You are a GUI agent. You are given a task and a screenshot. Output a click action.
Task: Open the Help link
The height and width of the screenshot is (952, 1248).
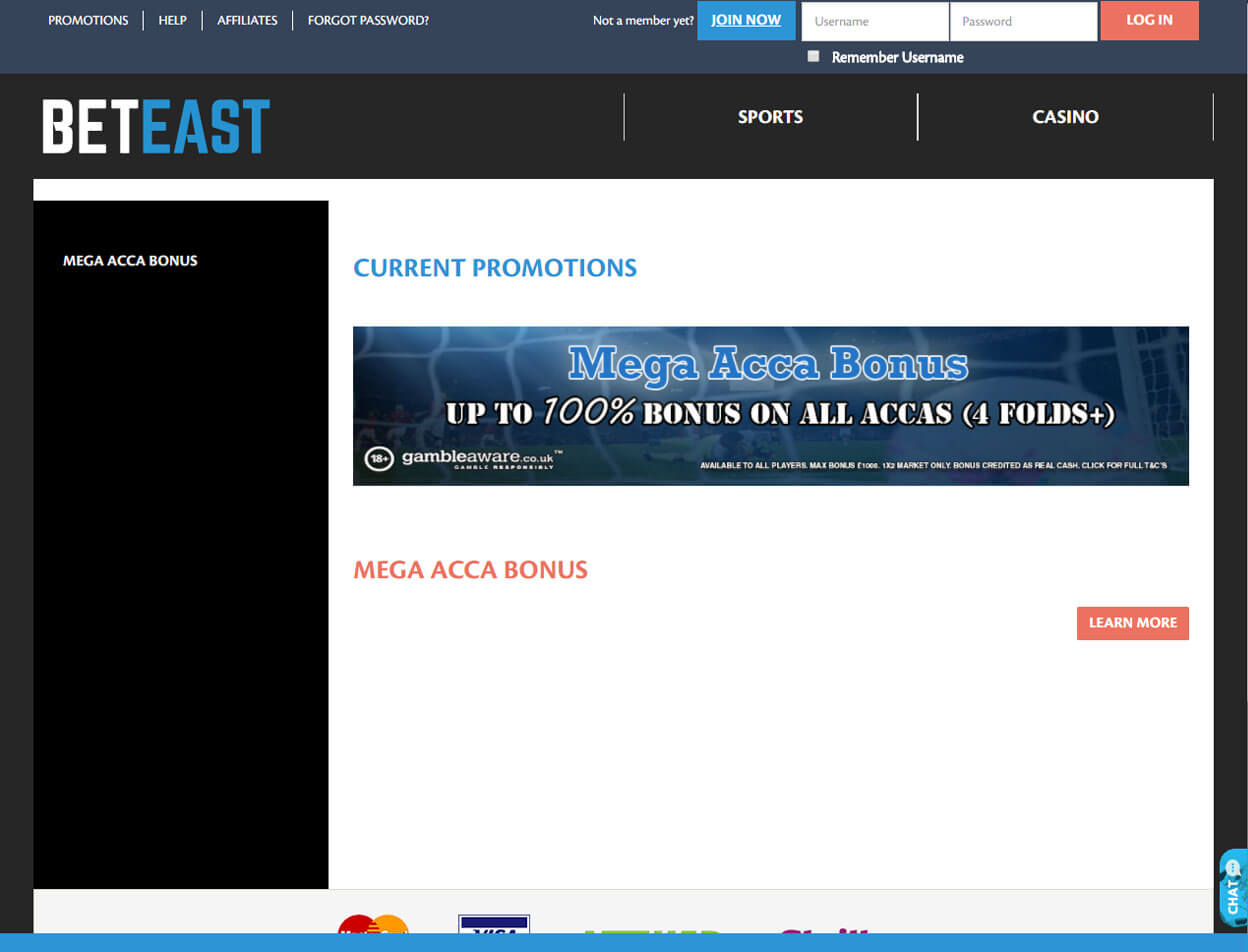click(x=172, y=20)
